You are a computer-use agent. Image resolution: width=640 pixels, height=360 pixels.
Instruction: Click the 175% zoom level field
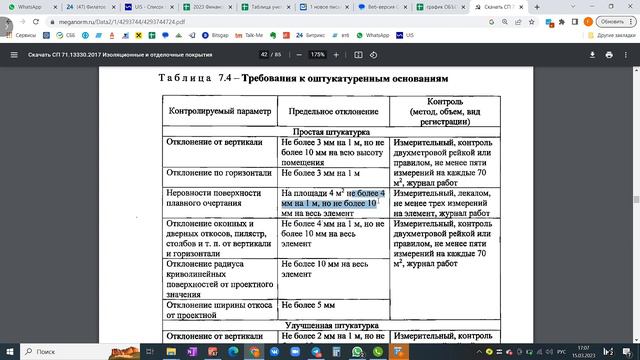pos(318,55)
